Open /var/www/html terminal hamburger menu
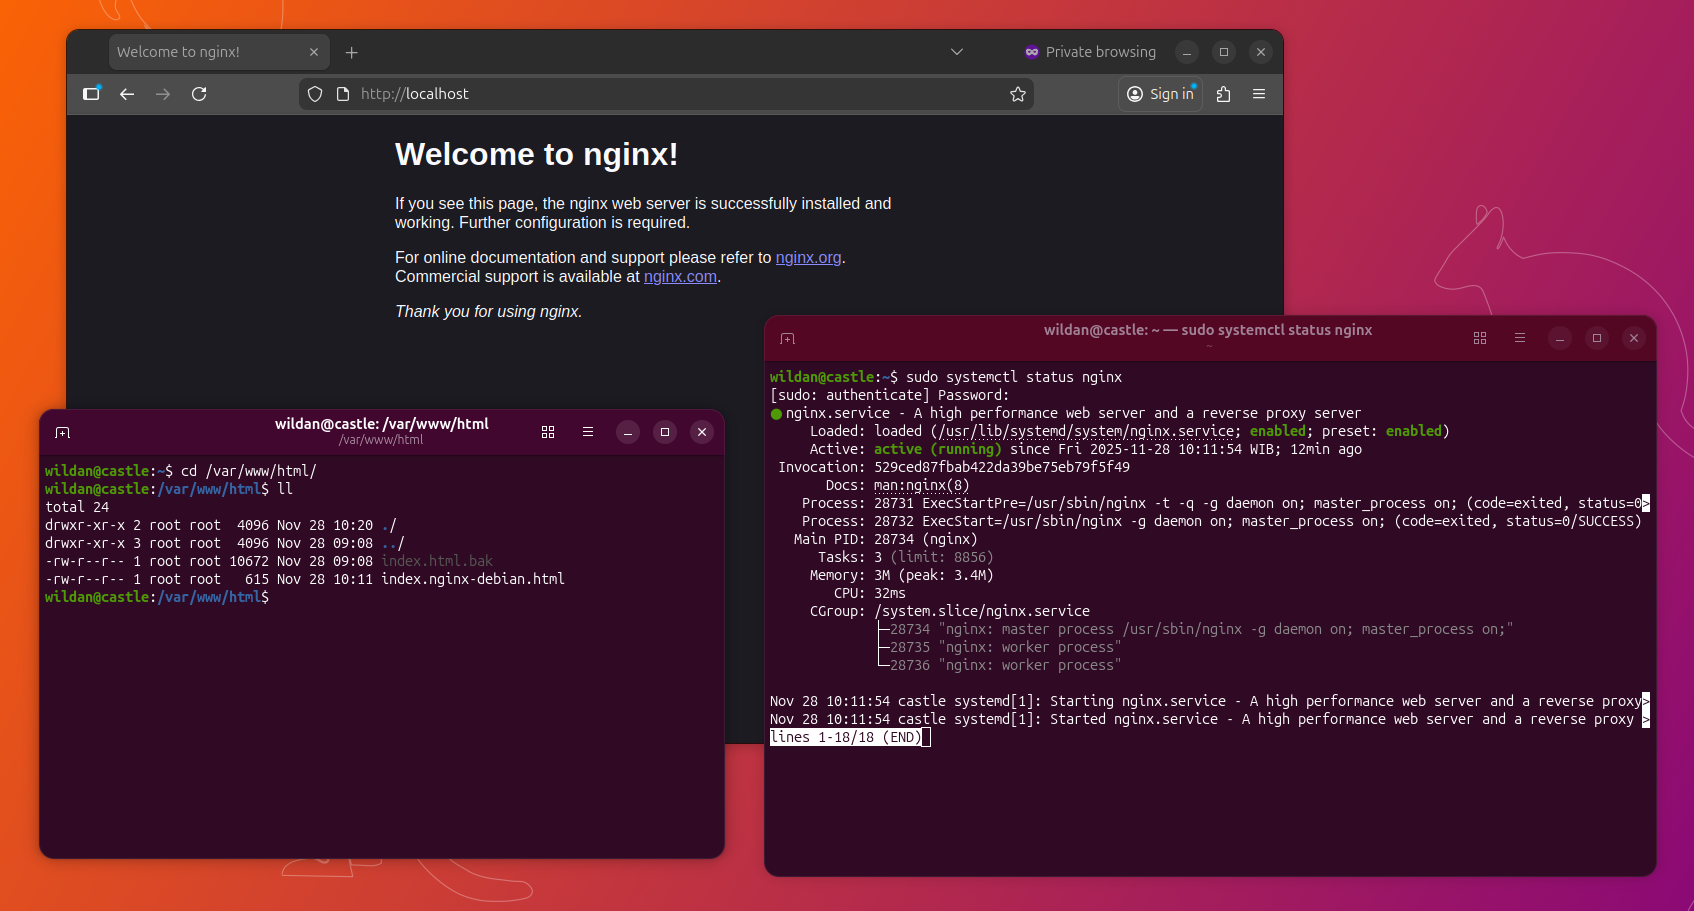Screen dimensions: 1694x911 click(x=588, y=432)
